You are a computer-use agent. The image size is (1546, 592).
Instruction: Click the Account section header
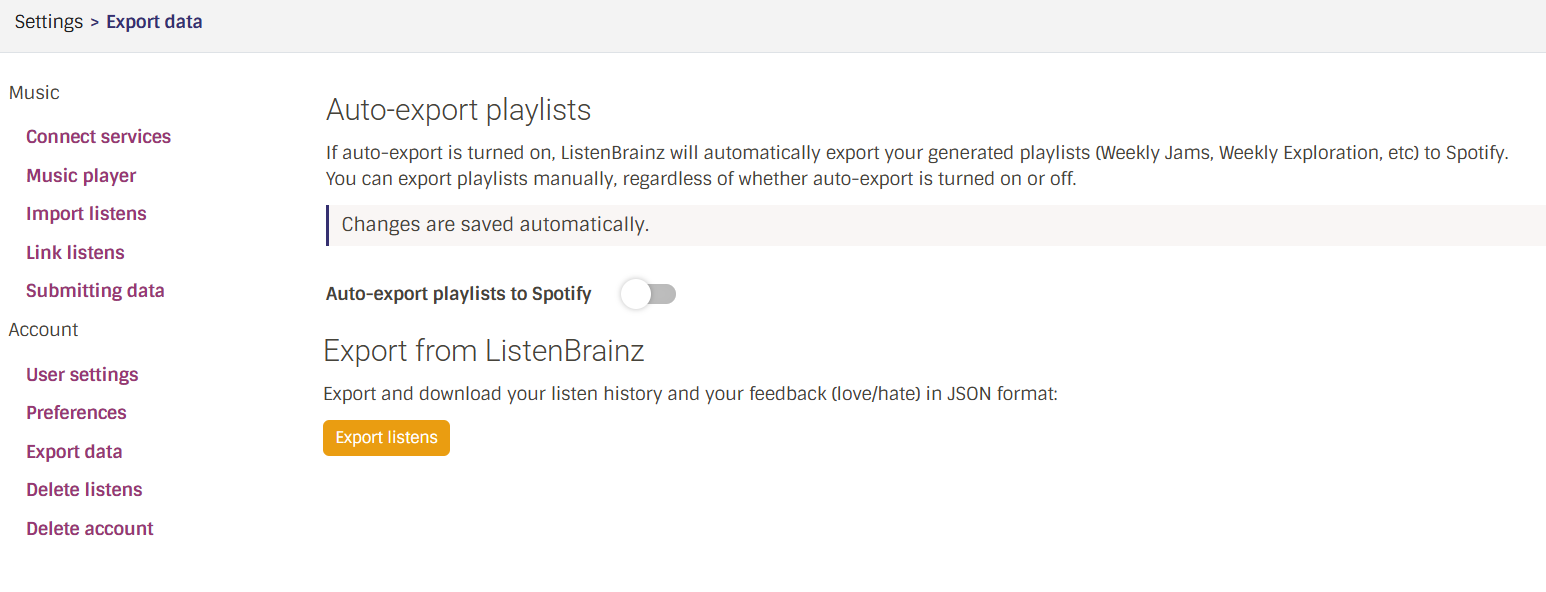[x=43, y=330]
